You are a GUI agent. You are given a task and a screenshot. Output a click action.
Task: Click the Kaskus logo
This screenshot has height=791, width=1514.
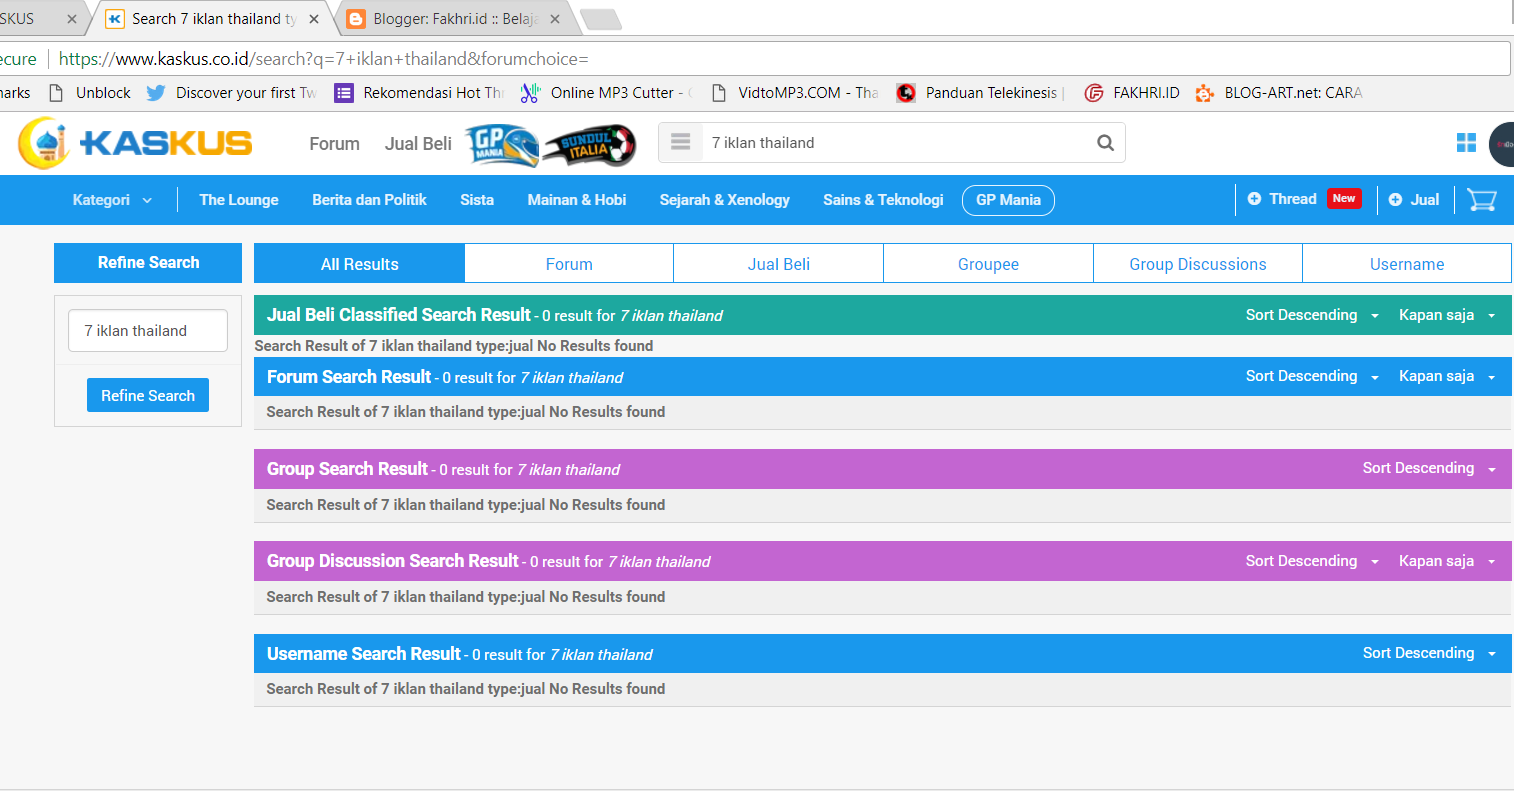[136, 143]
